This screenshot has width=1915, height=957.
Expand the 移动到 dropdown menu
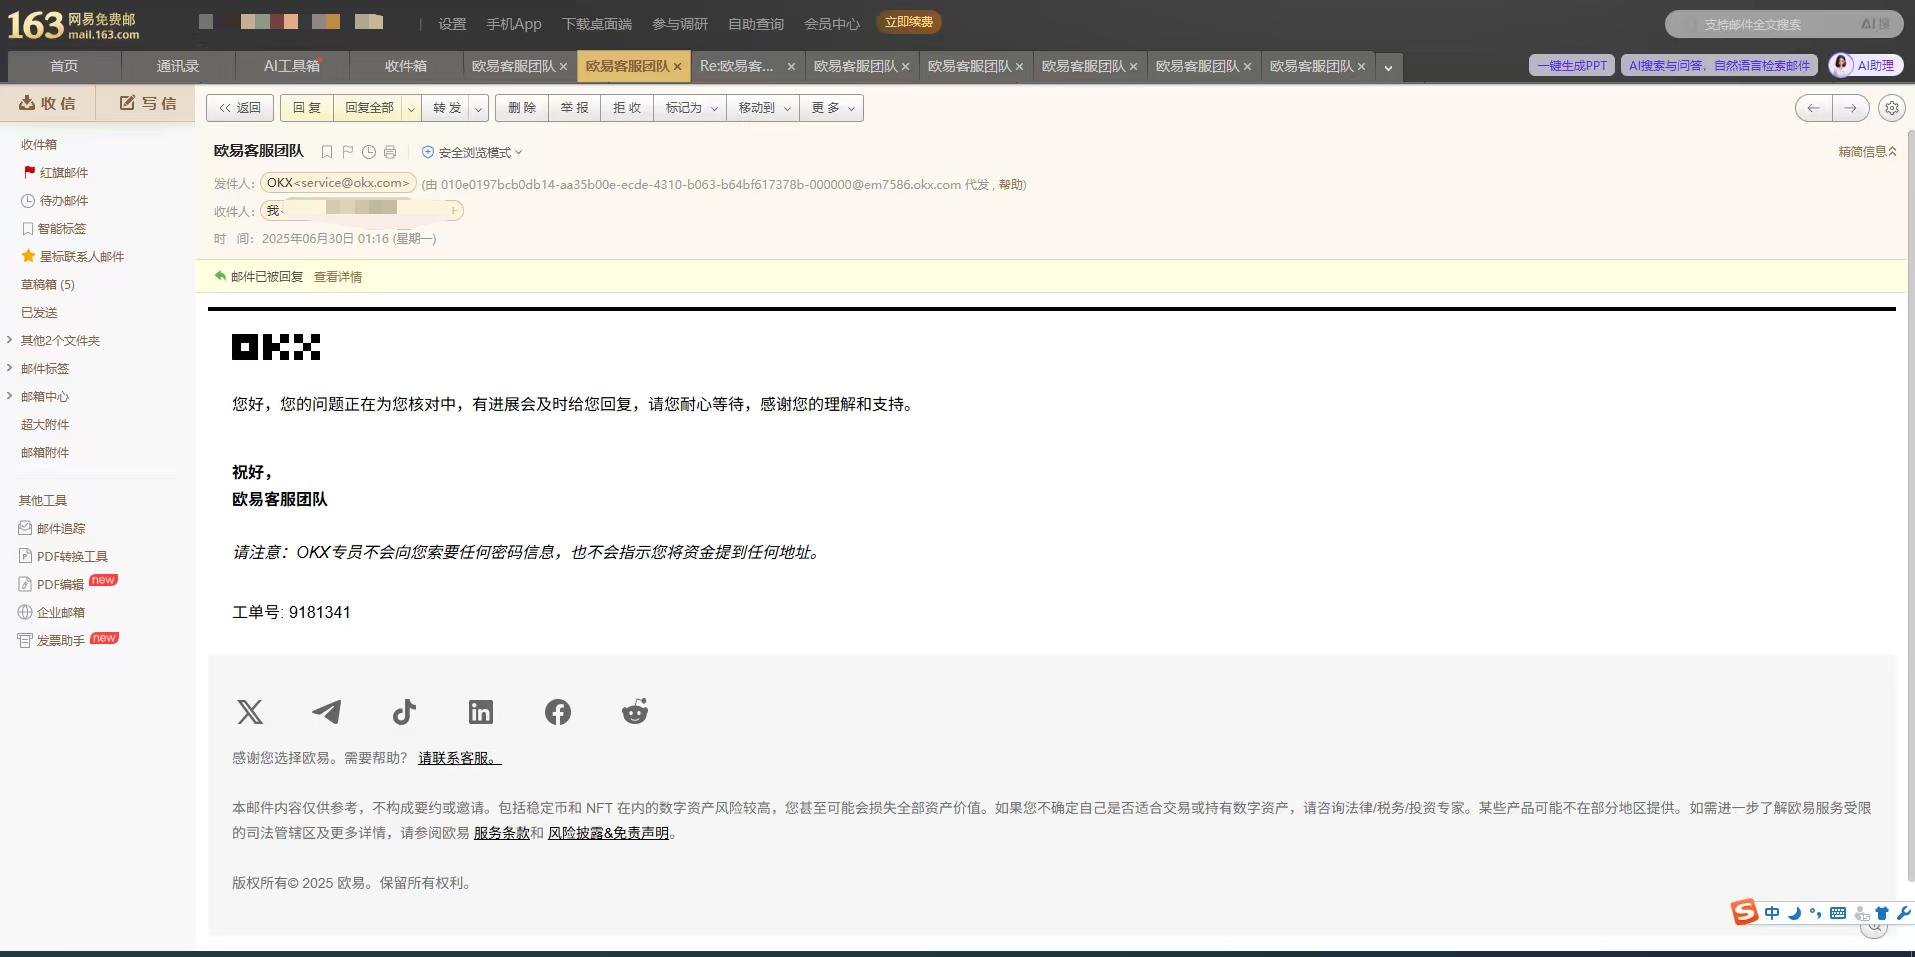coord(764,108)
